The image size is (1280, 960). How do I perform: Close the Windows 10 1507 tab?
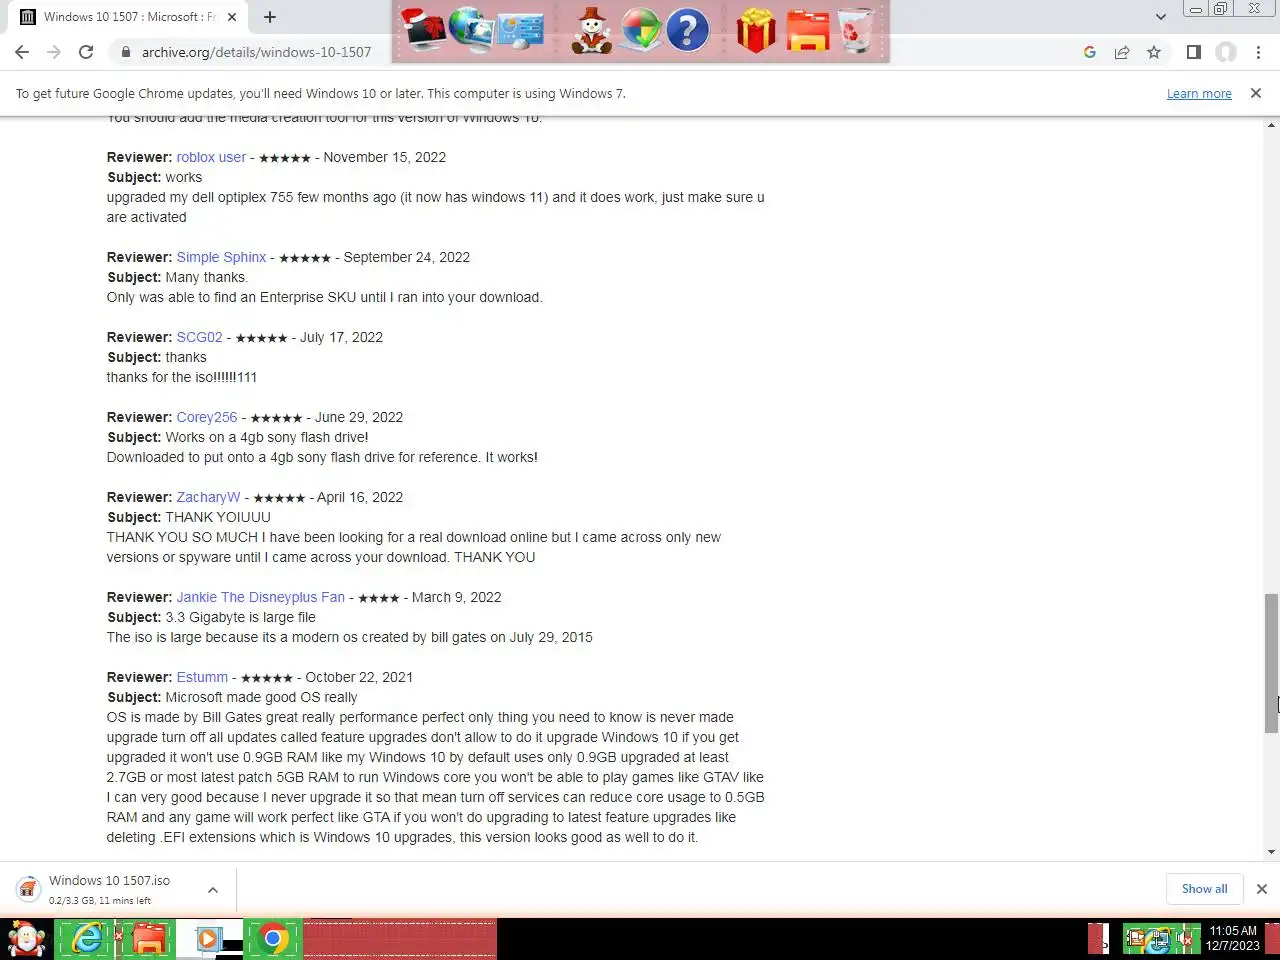(232, 17)
